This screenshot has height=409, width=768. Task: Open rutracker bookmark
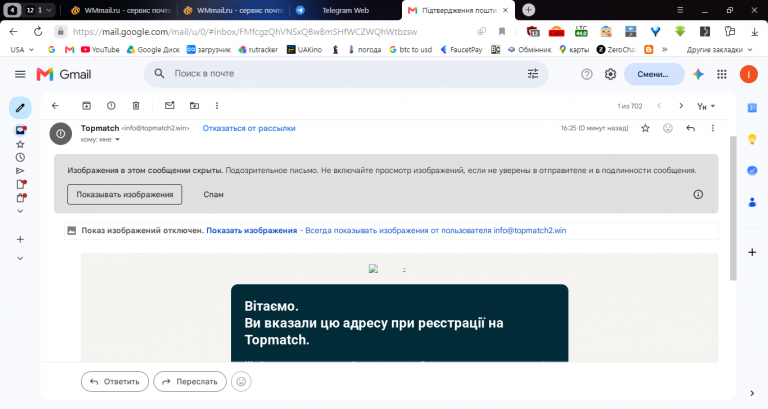[258, 49]
